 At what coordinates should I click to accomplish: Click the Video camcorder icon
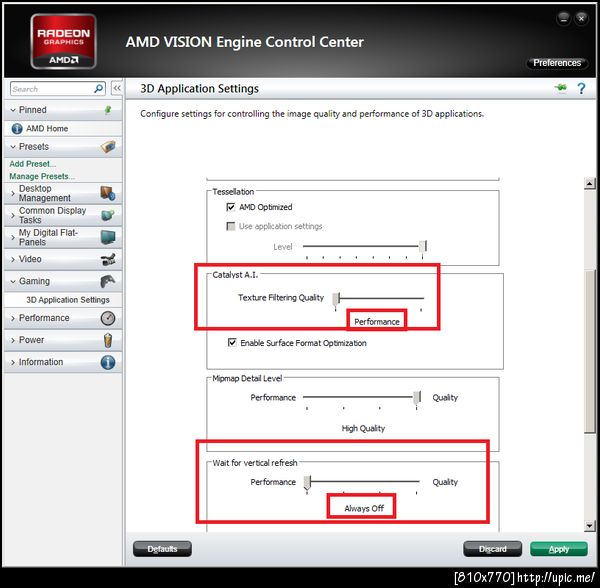click(108, 259)
